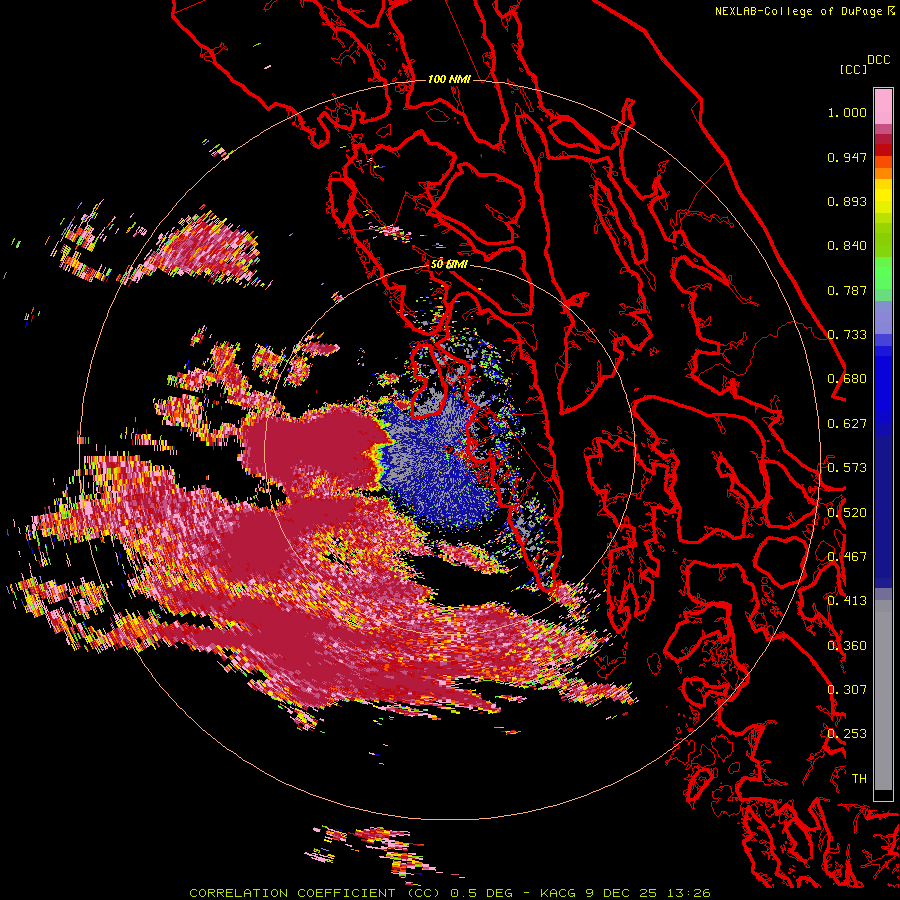
Task: Click the 0.787 legend value
Action: pyautogui.click(x=847, y=290)
